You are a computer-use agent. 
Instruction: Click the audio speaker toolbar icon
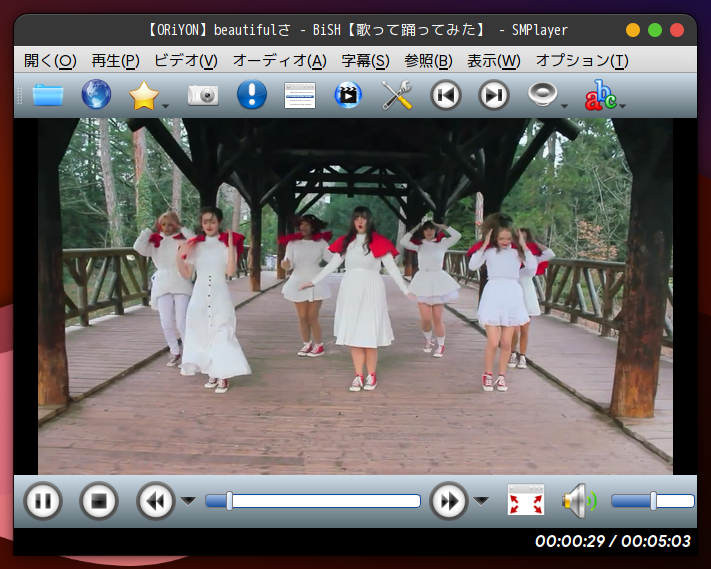point(542,94)
